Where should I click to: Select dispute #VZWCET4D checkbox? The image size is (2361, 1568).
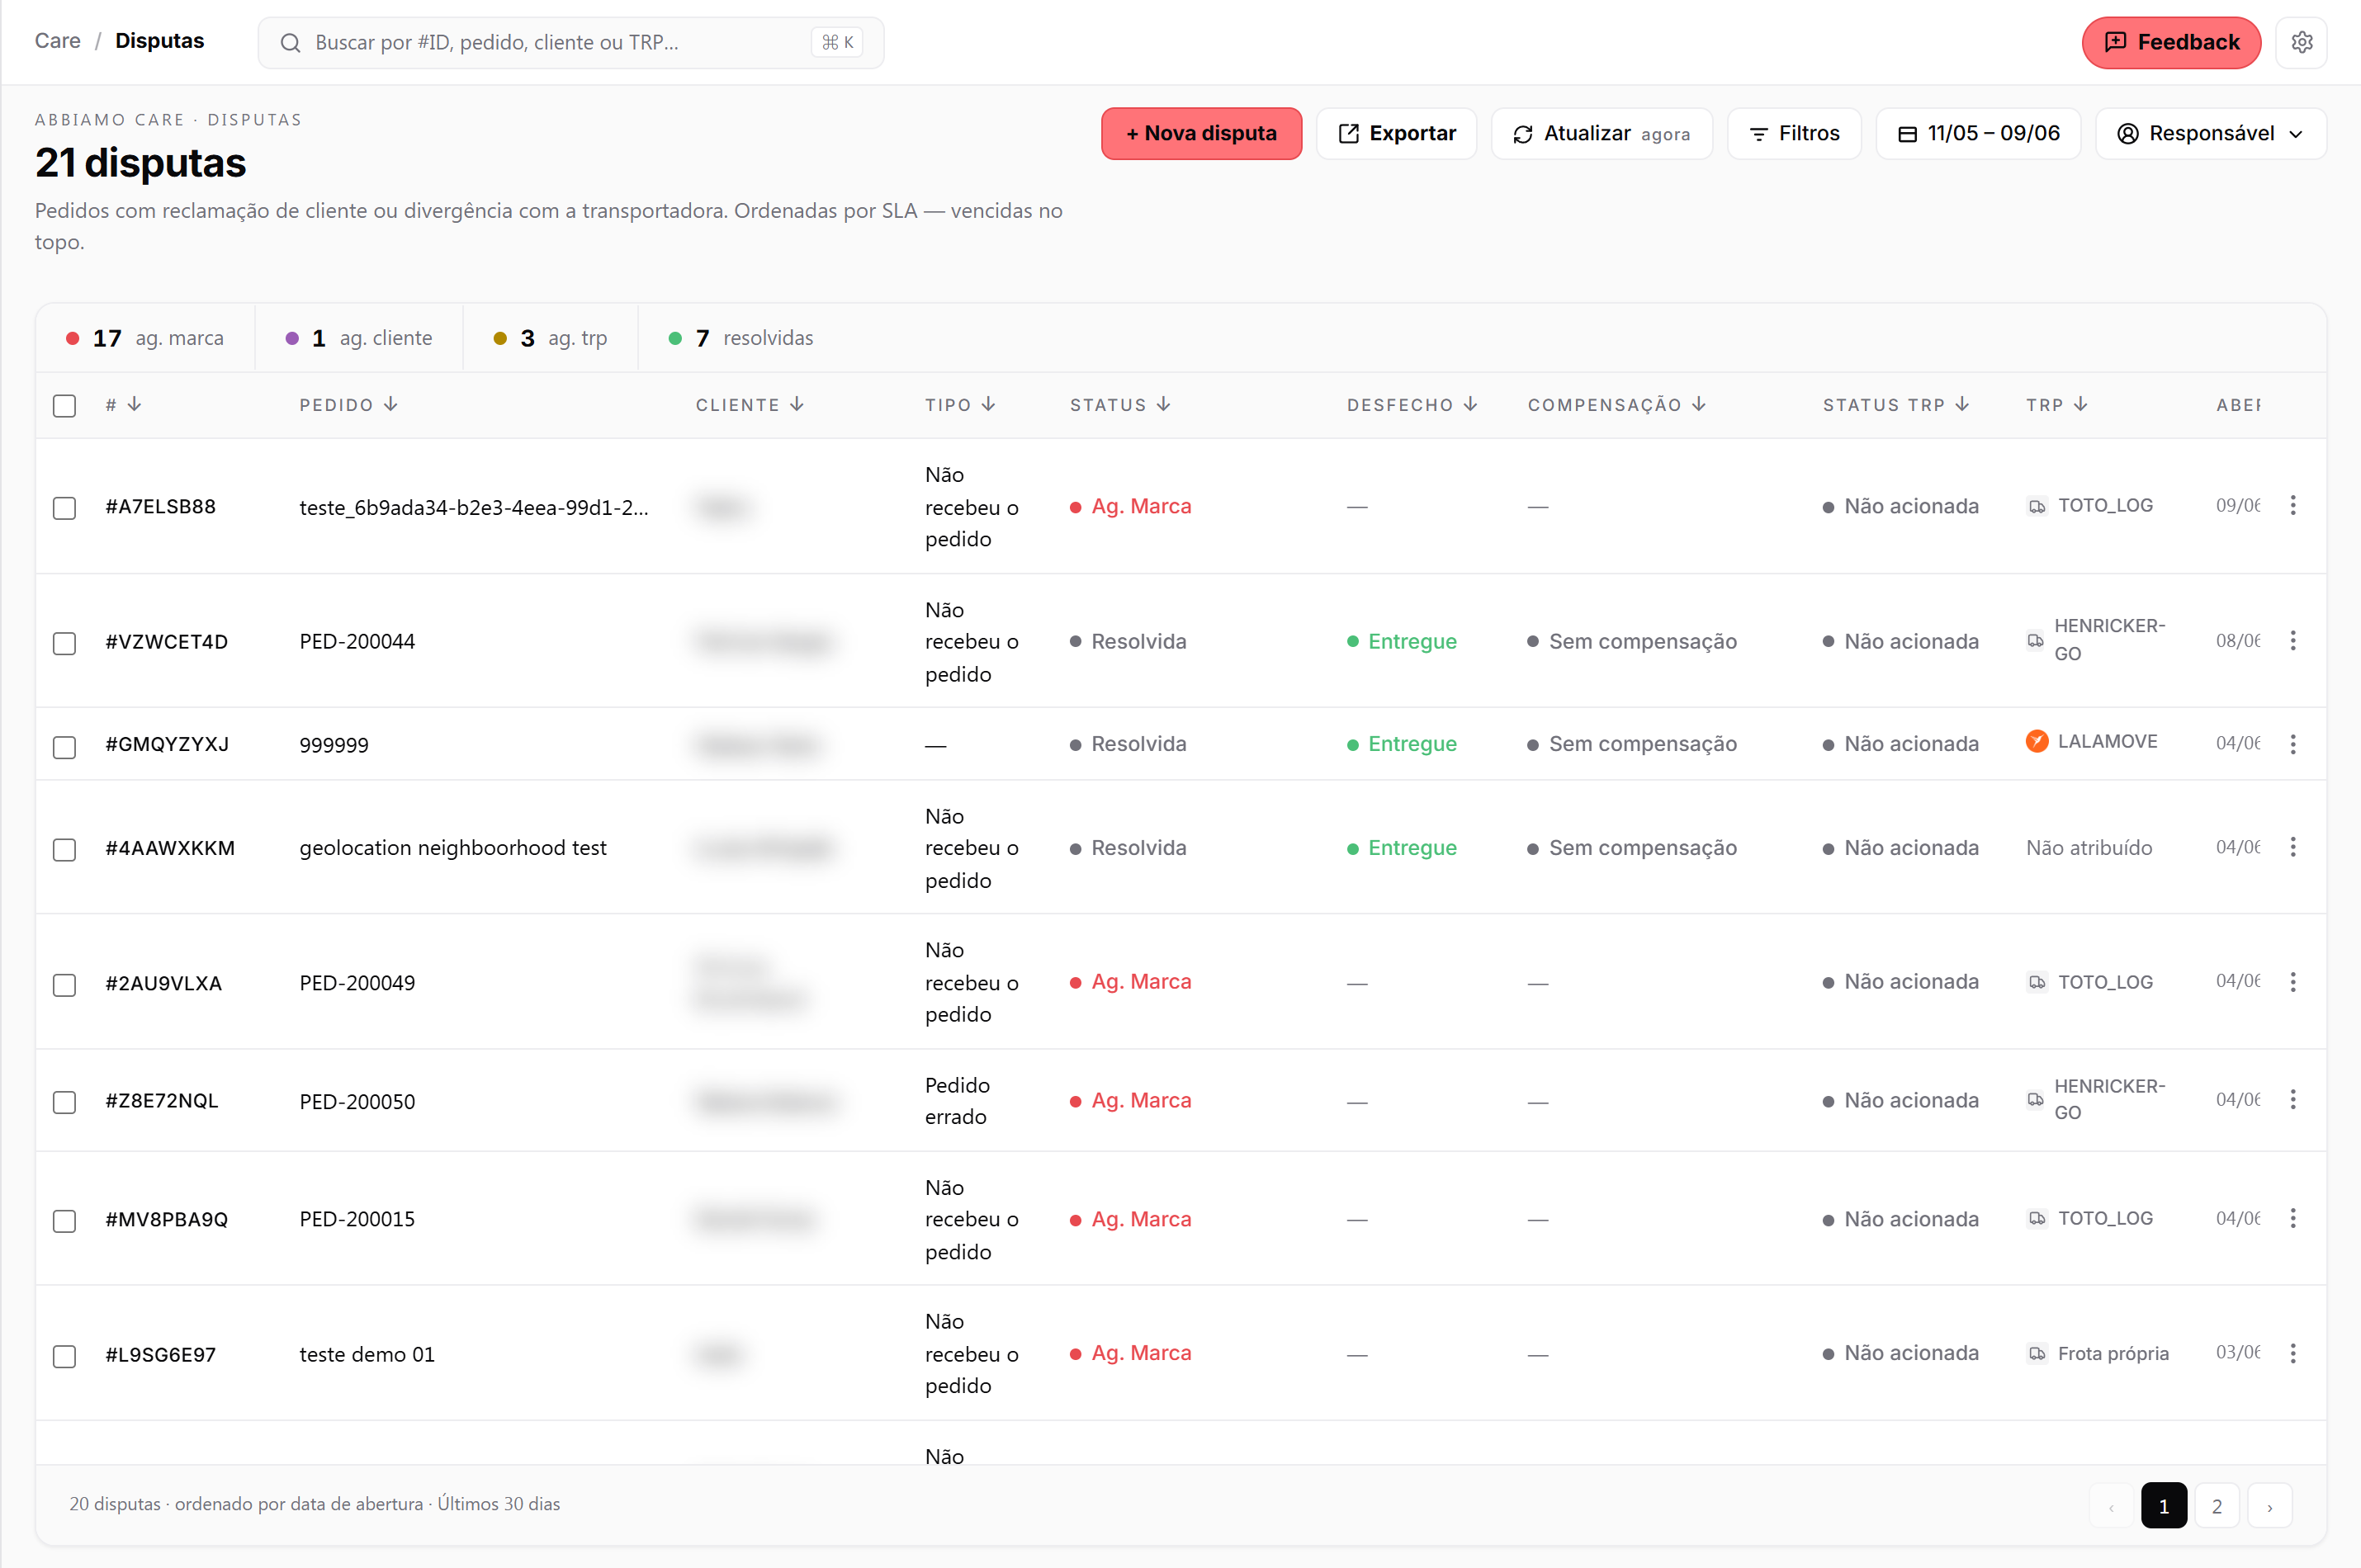click(x=64, y=643)
